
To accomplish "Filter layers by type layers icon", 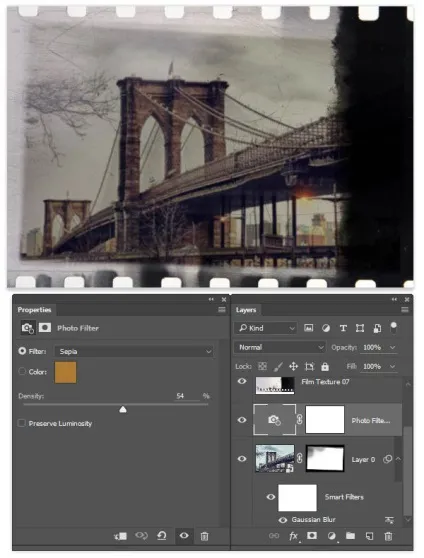I will coord(343,328).
